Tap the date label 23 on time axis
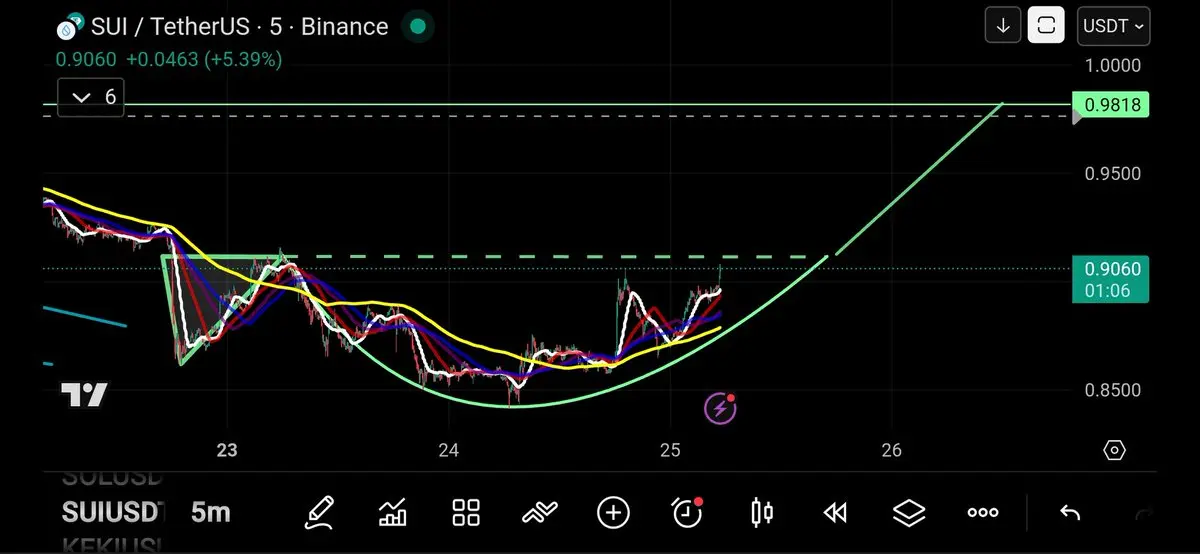 (227, 450)
